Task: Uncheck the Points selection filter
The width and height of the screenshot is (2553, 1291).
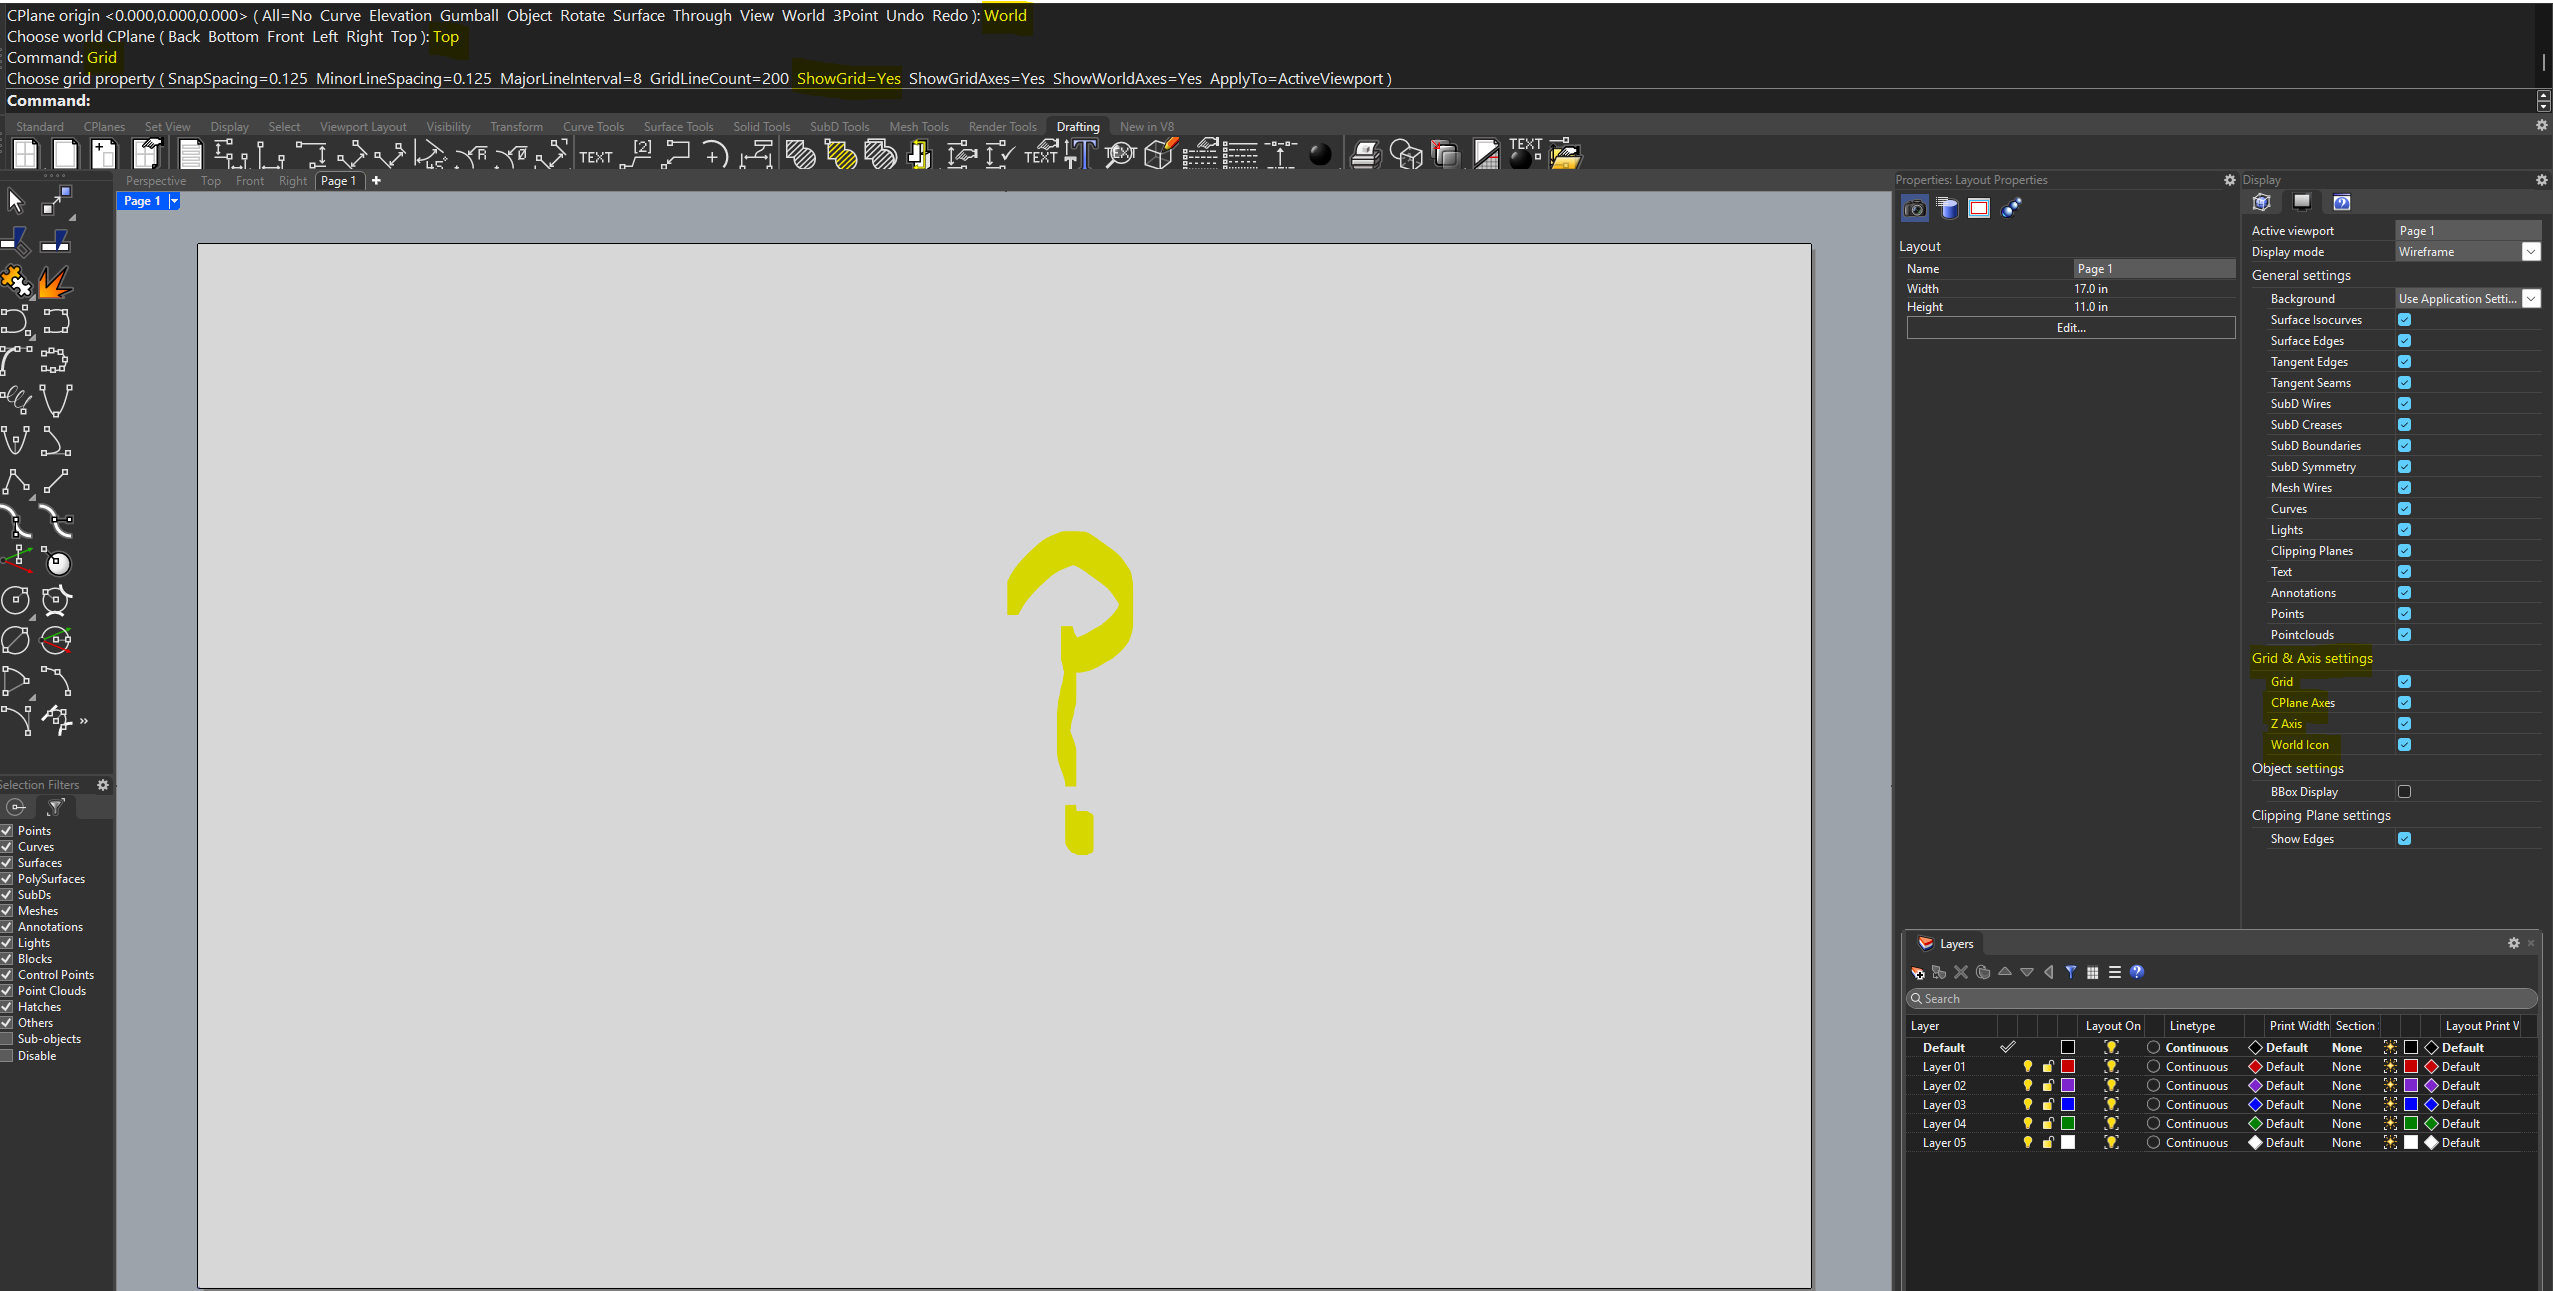Action: pyautogui.click(x=7, y=831)
